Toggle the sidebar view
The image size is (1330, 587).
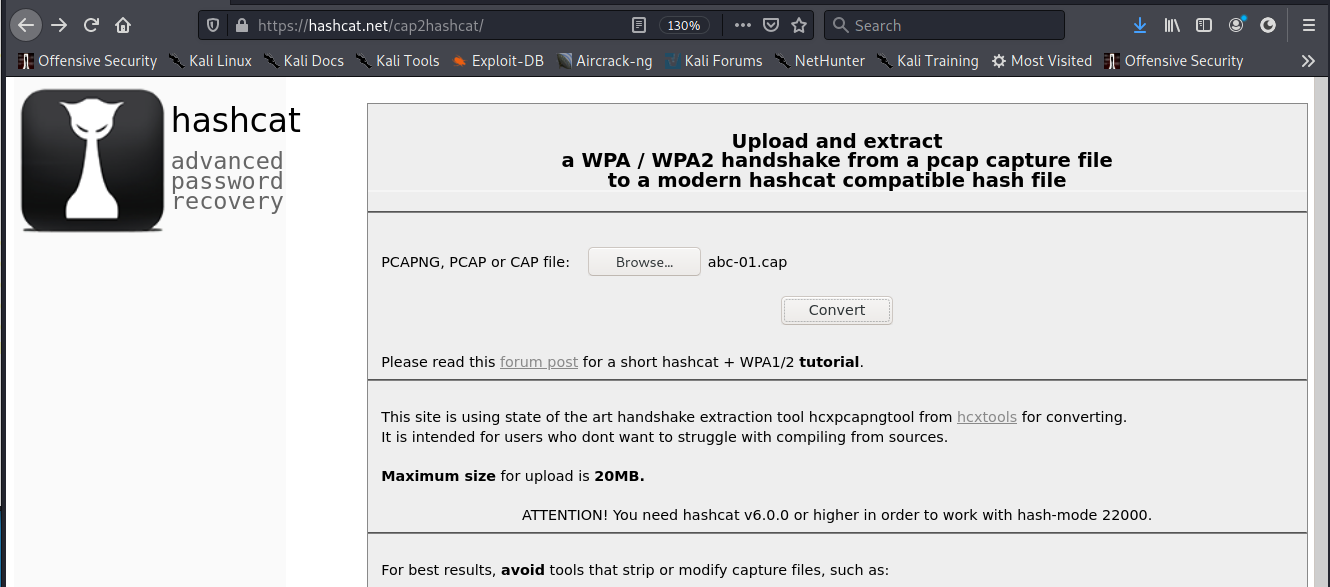click(1204, 25)
